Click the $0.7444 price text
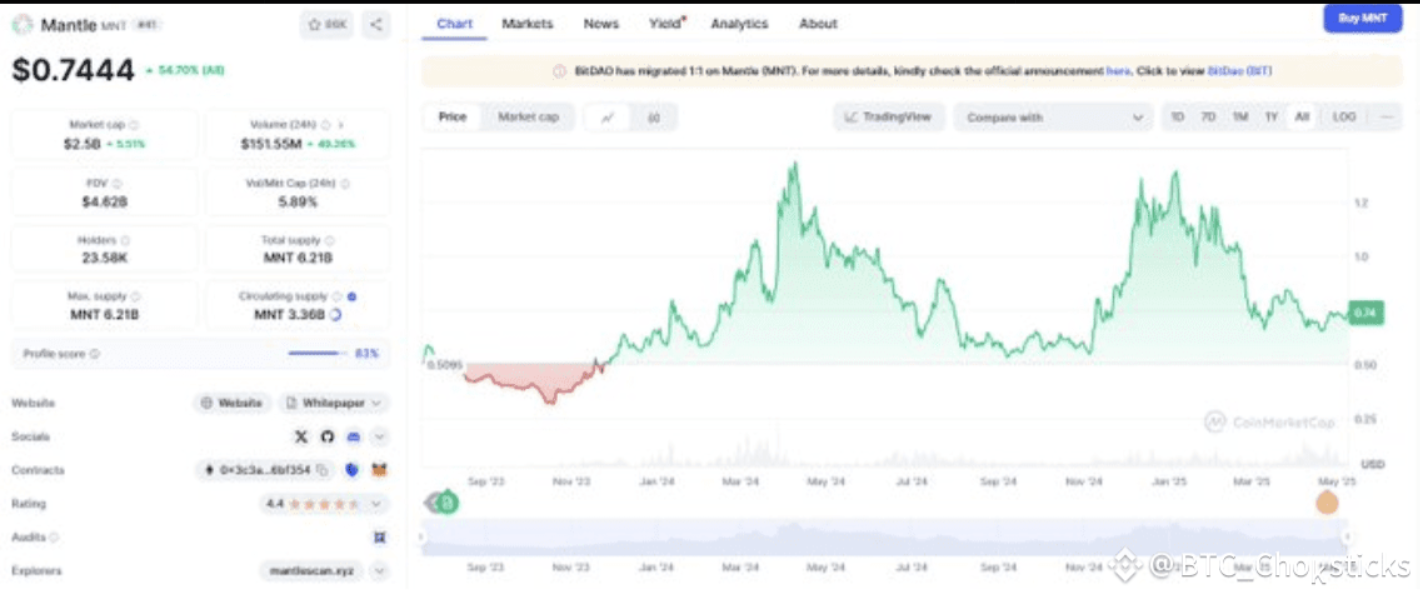The height and width of the screenshot is (593, 1420). coord(73,70)
